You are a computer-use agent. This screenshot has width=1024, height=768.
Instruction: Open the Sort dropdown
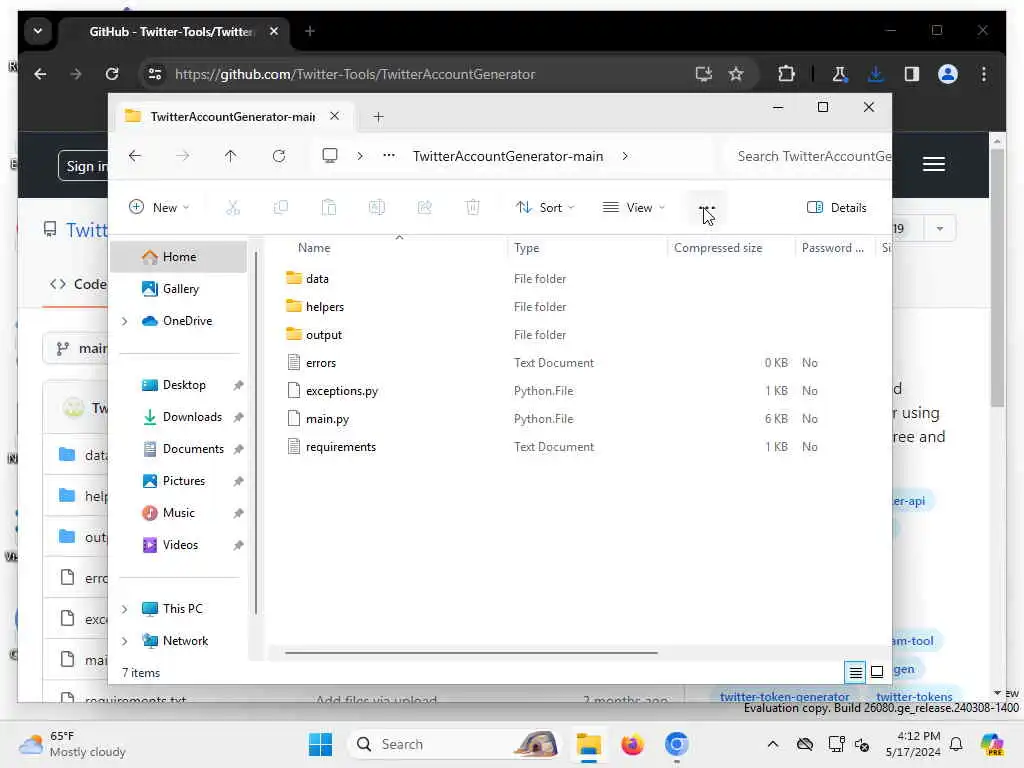(545, 208)
